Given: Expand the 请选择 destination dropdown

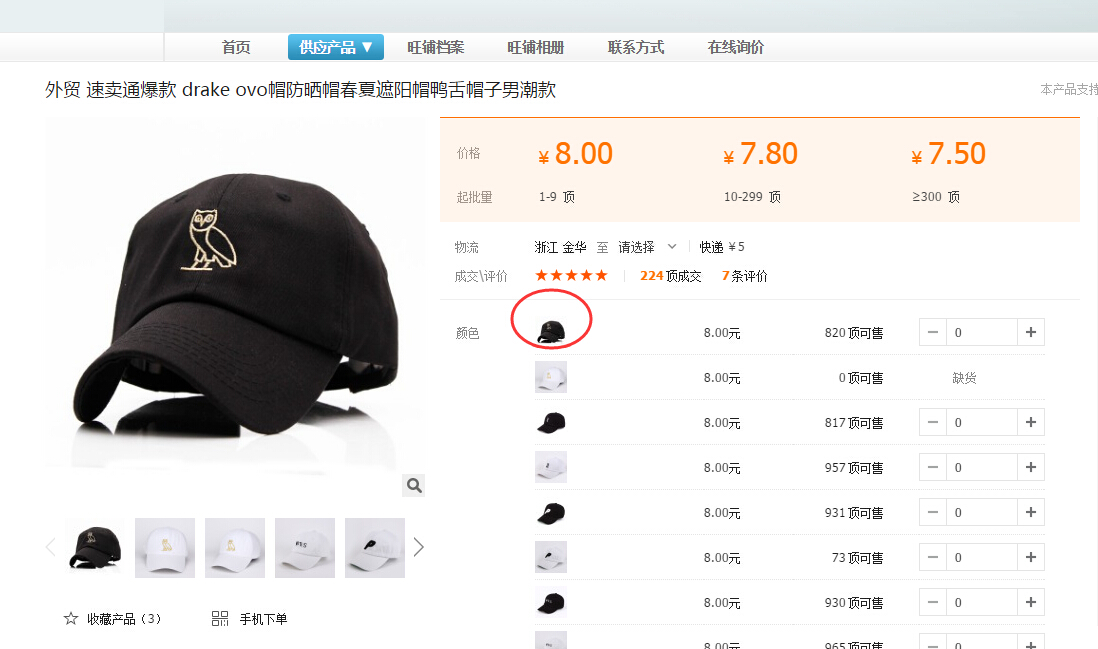Looking at the screenshot, I should click(x=647, y=247).
